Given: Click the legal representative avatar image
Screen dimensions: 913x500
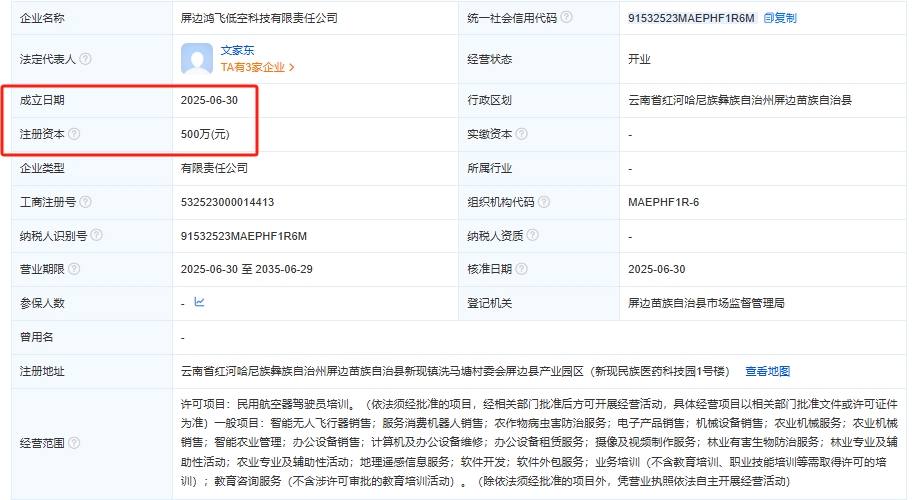Looking at the screenshot, I should tap(197, 59).
